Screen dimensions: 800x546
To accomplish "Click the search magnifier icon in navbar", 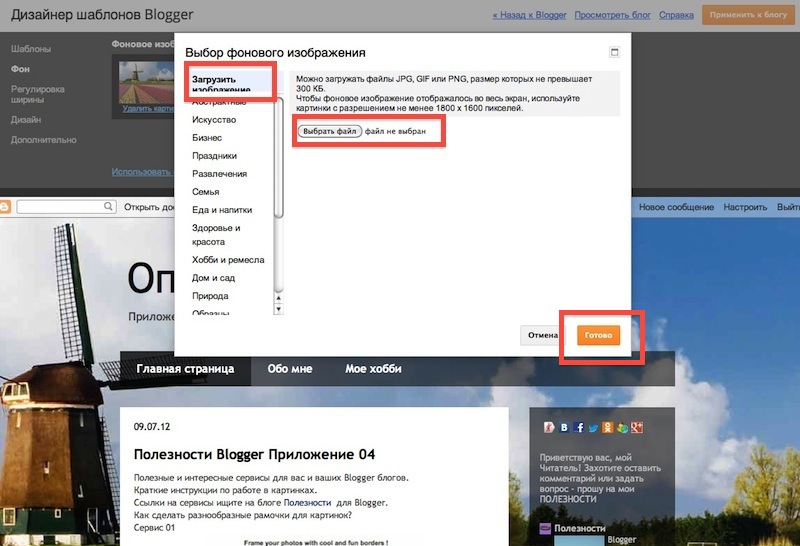I will (108, 206).
